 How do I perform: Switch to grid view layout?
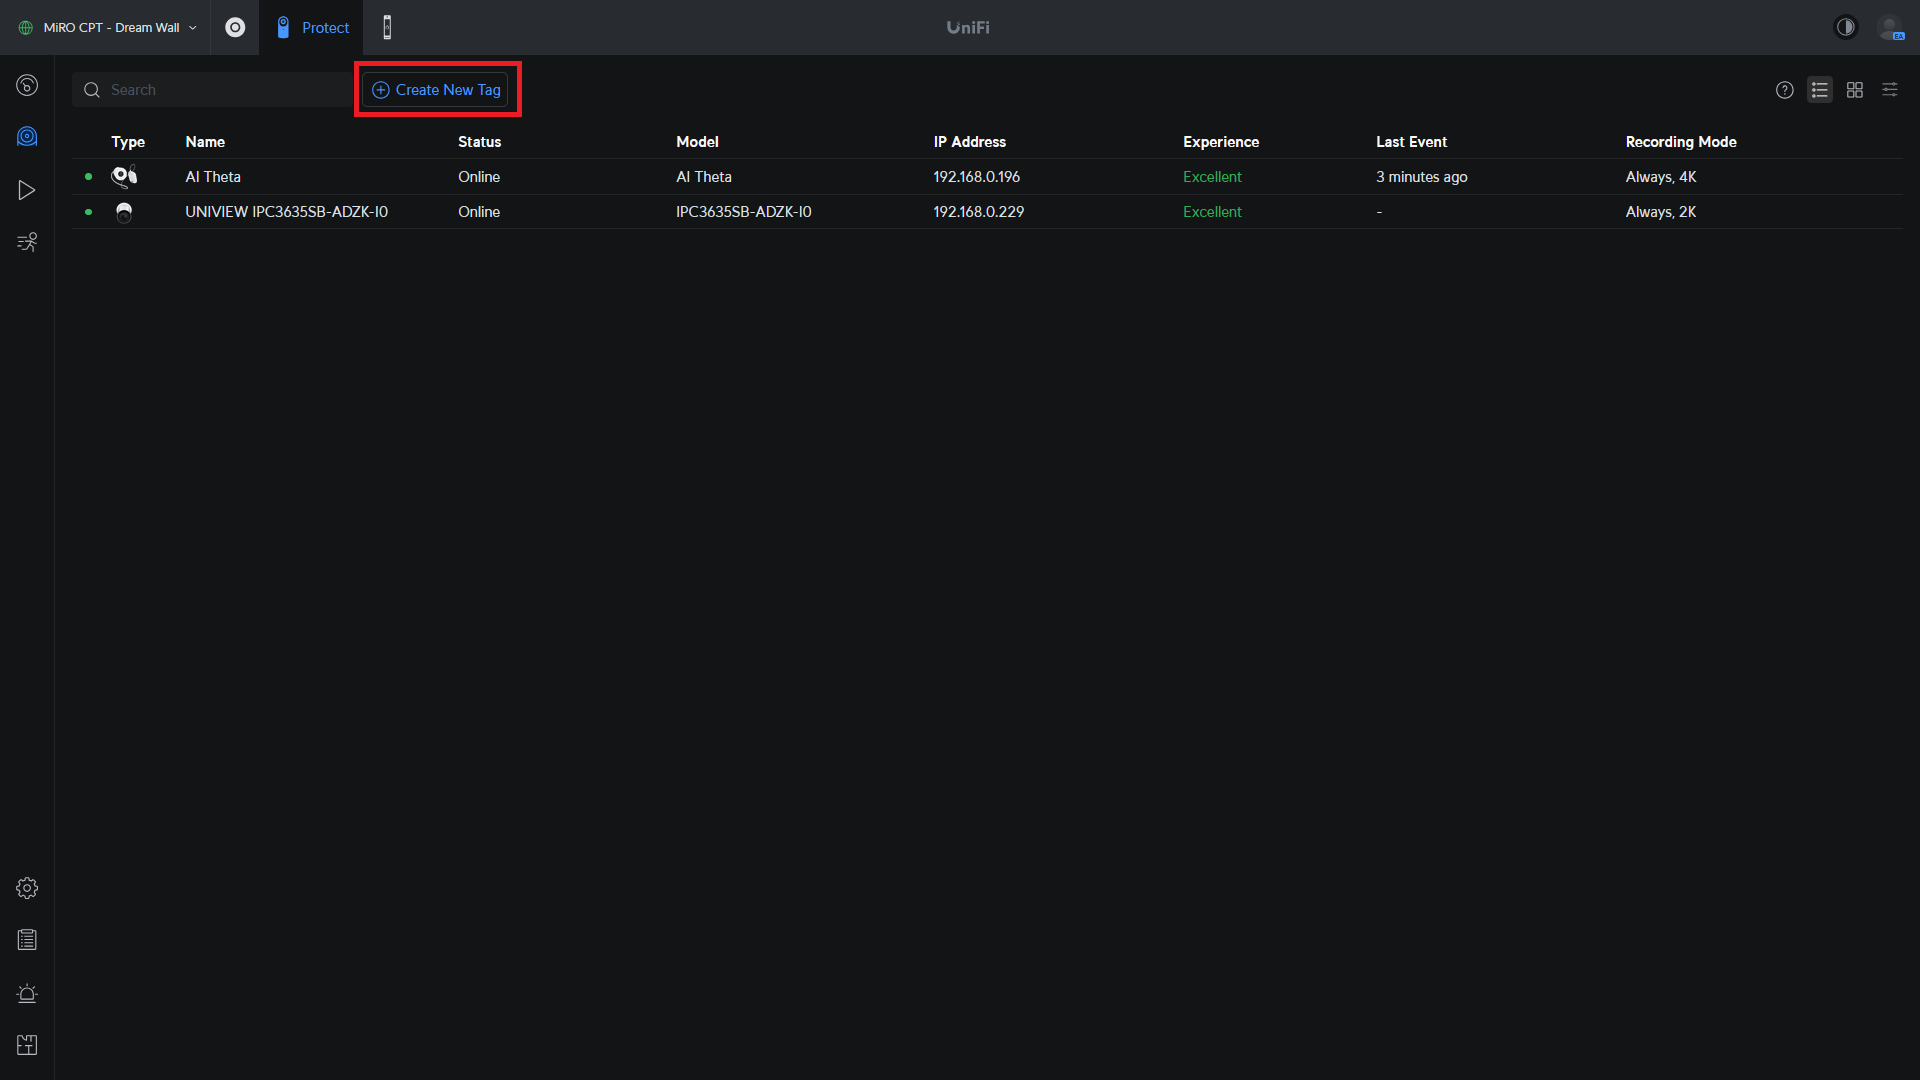click(x=1854, y=90)
